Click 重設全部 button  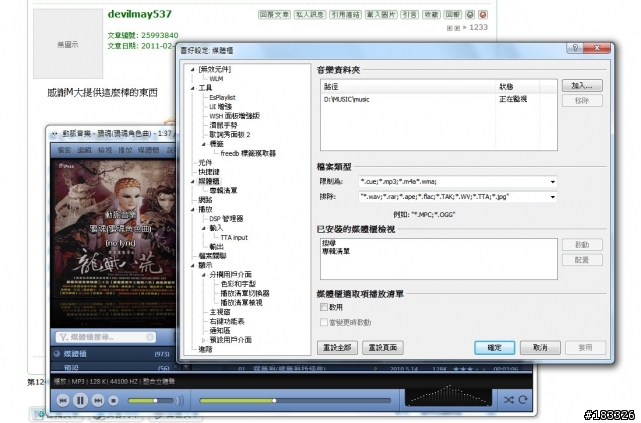(337, 347)
